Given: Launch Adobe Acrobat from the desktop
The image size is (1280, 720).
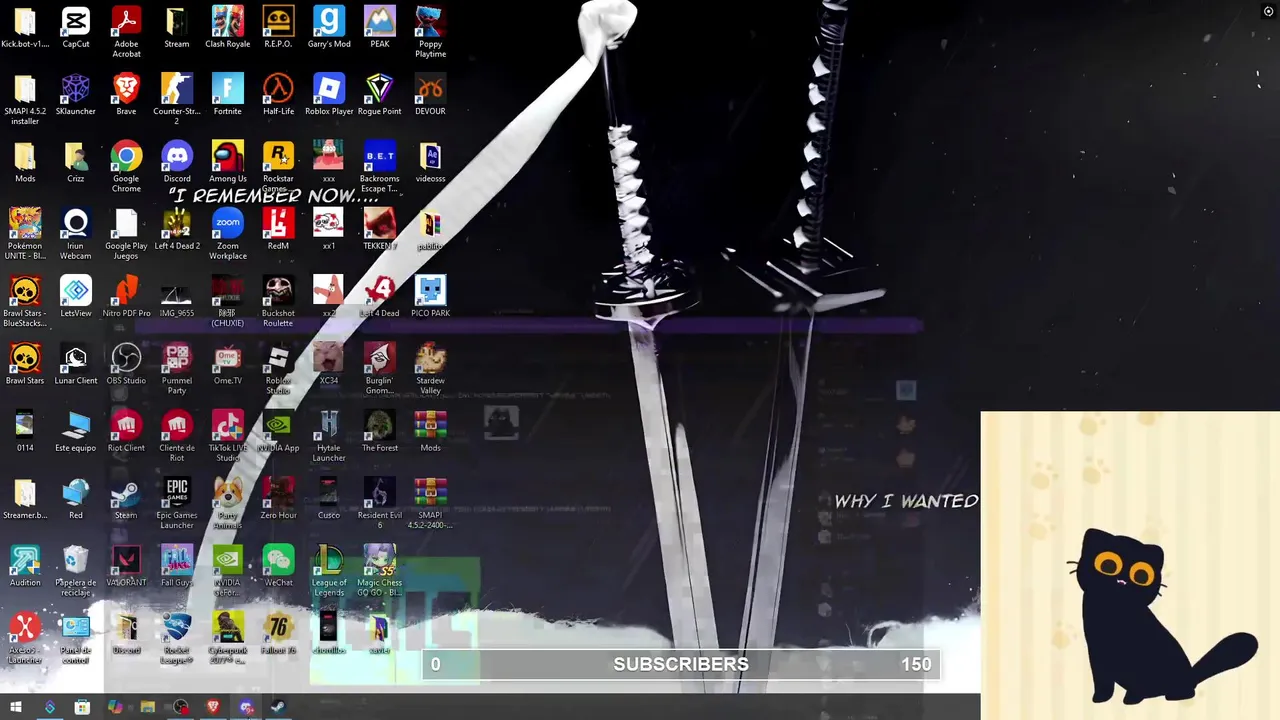Looking at the screenshot, I should pos(126,33).
